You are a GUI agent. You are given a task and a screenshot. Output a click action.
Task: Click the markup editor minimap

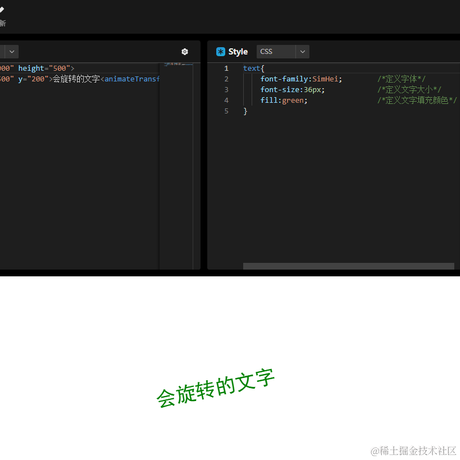point(179,64)
